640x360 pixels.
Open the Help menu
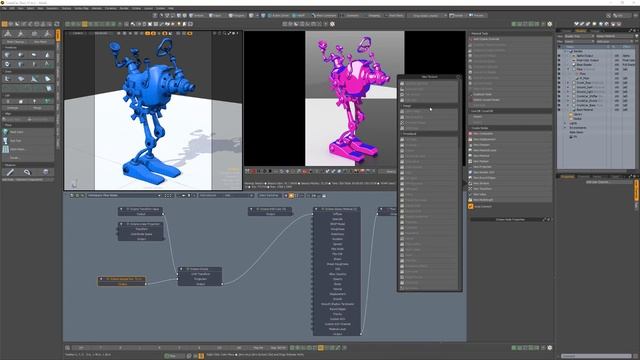pyautogui.click(x=171, y=8)
